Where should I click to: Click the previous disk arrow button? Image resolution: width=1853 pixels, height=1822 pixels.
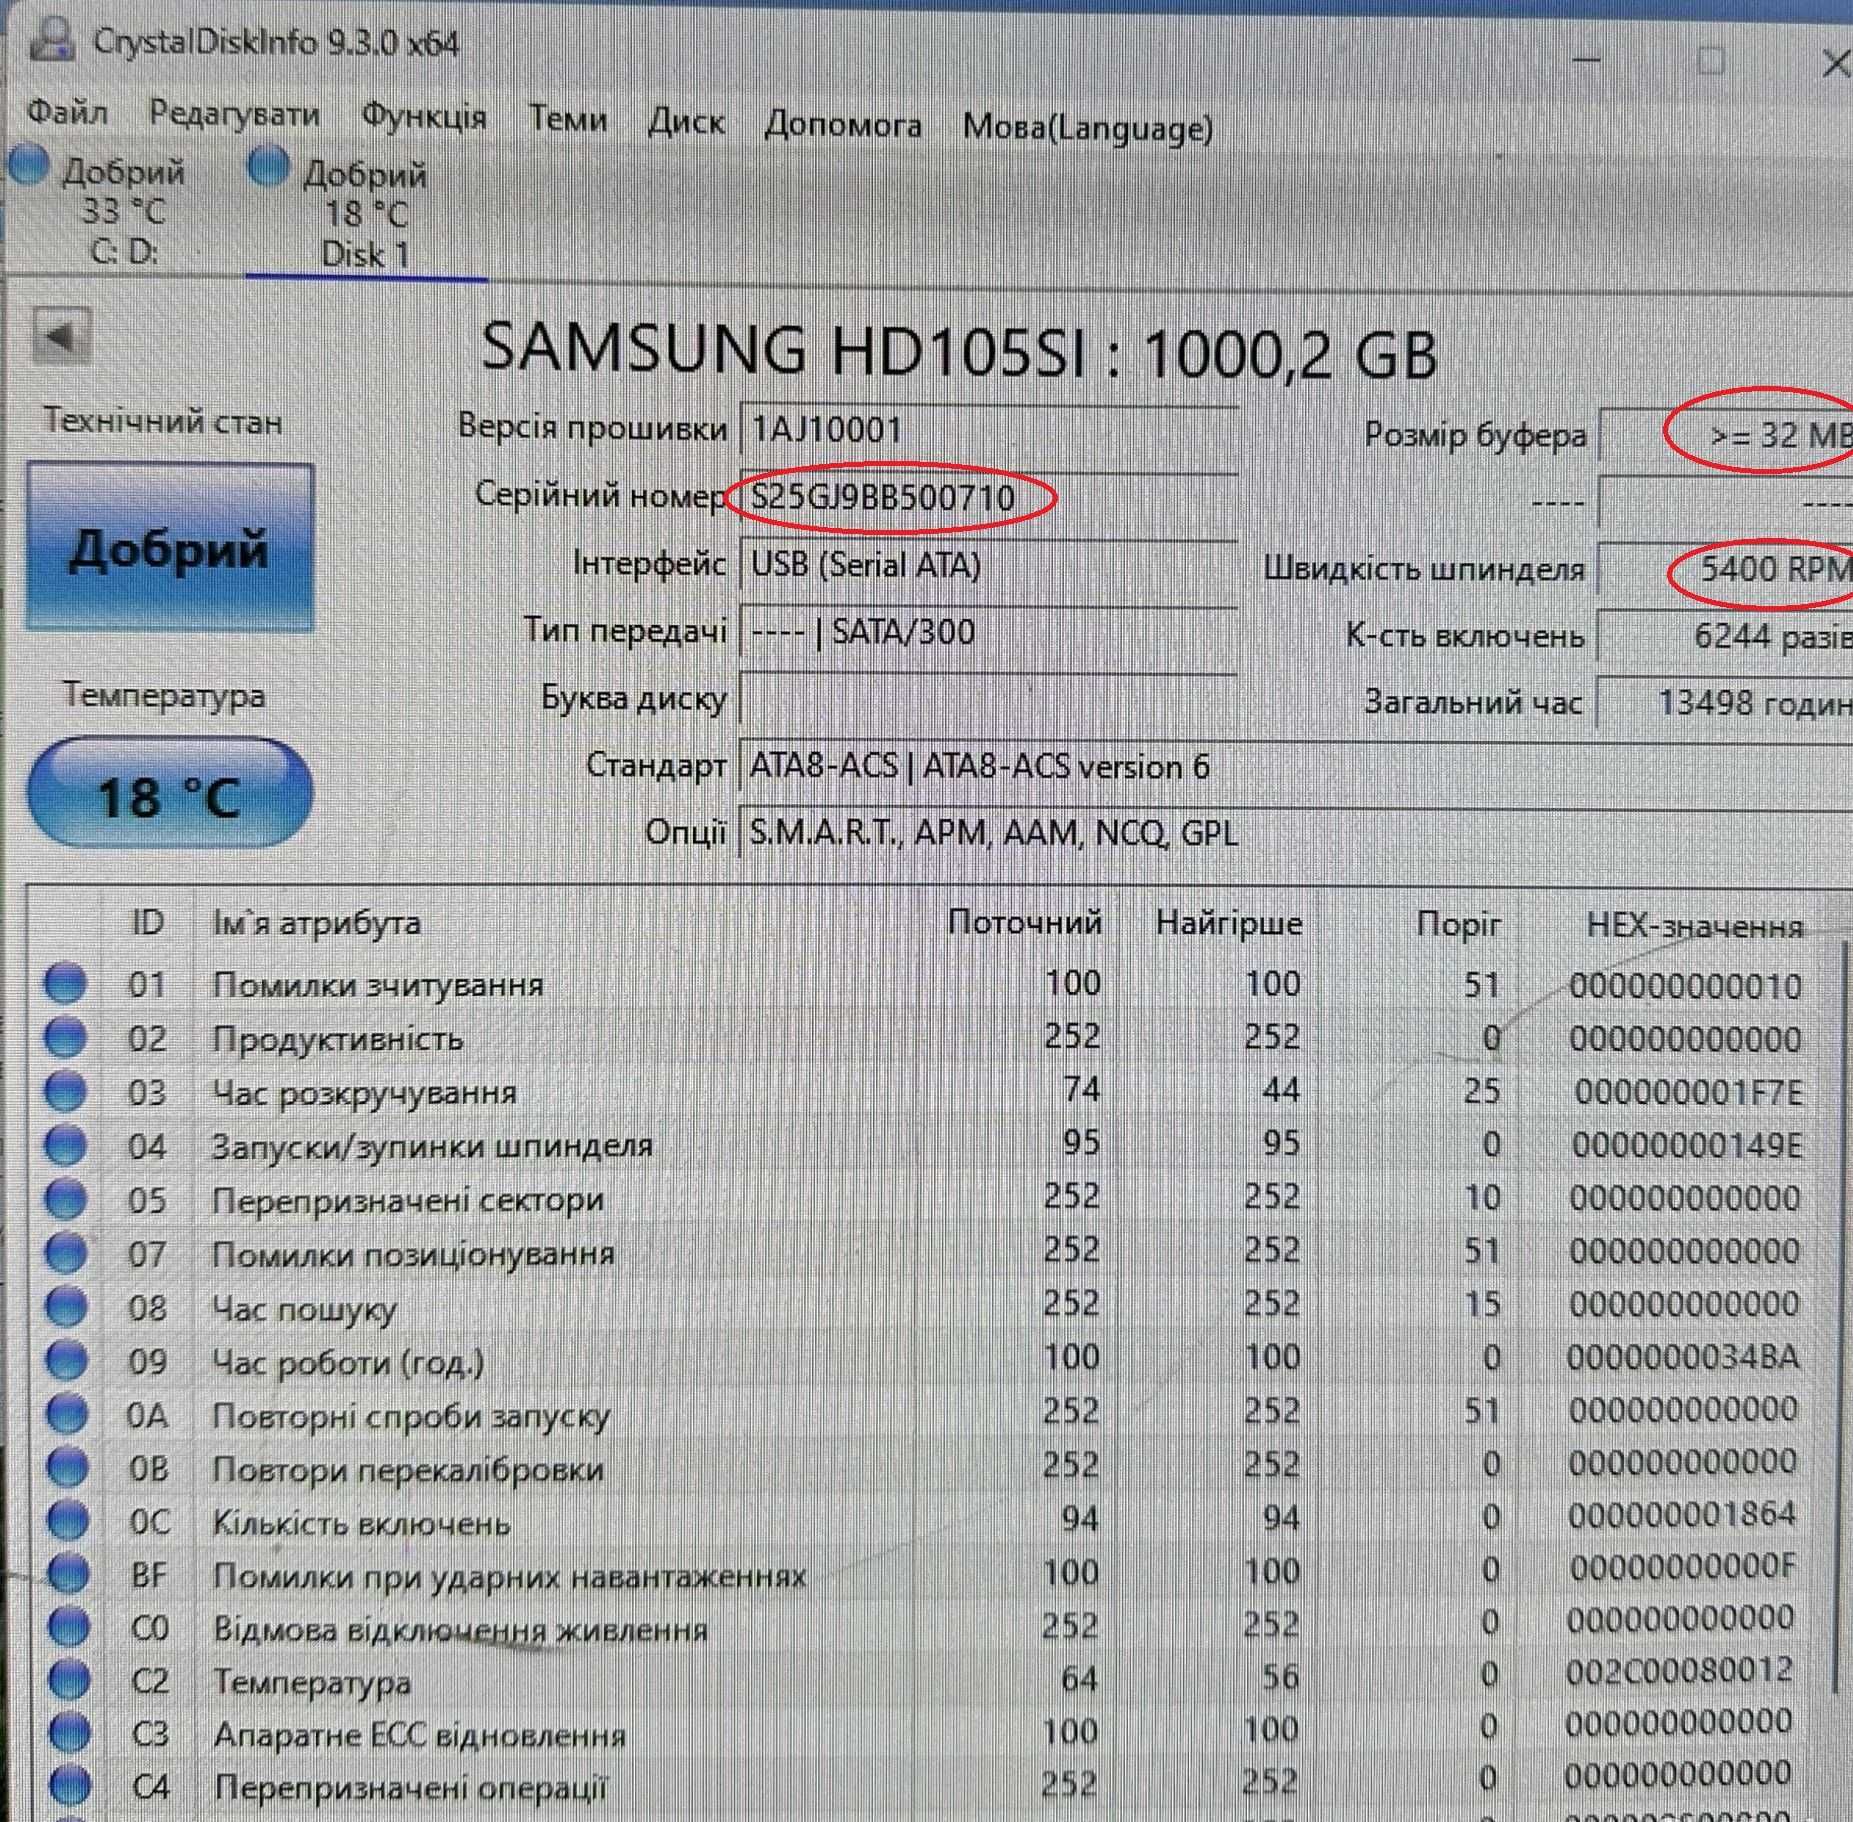tap(62, 336)
